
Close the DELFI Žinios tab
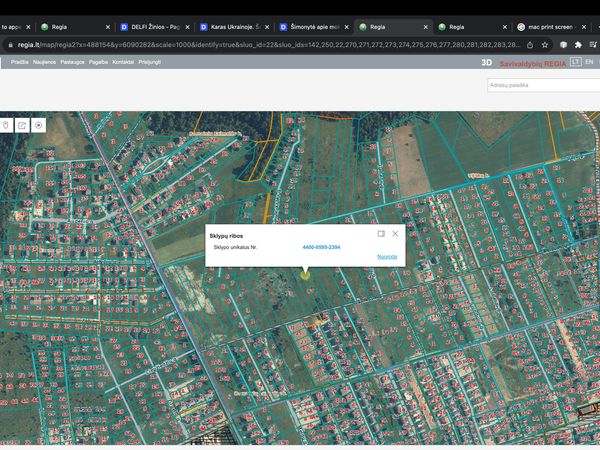188,27
